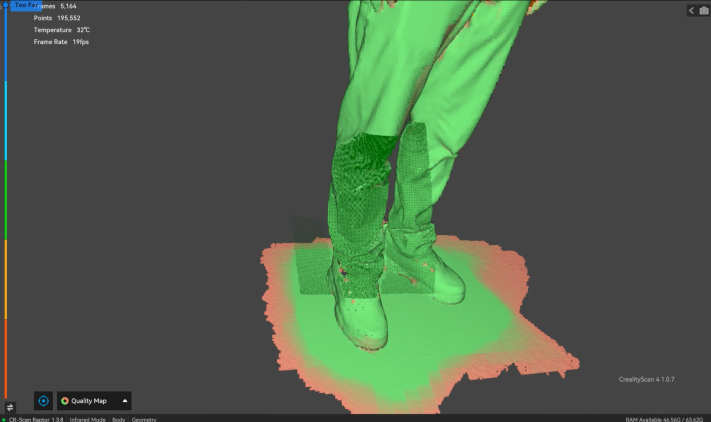Screen dimensions: 711x422
Task: Select Infrared Mode in the status bar
Action: (x=88, y=419)
